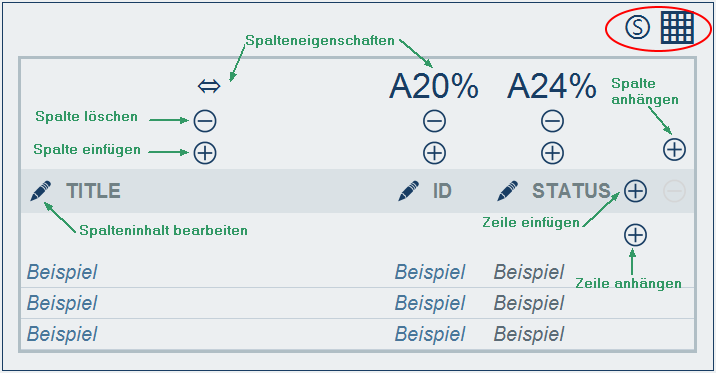
Task: Click the greyed-out delete row minus icon
Action: 674,191
